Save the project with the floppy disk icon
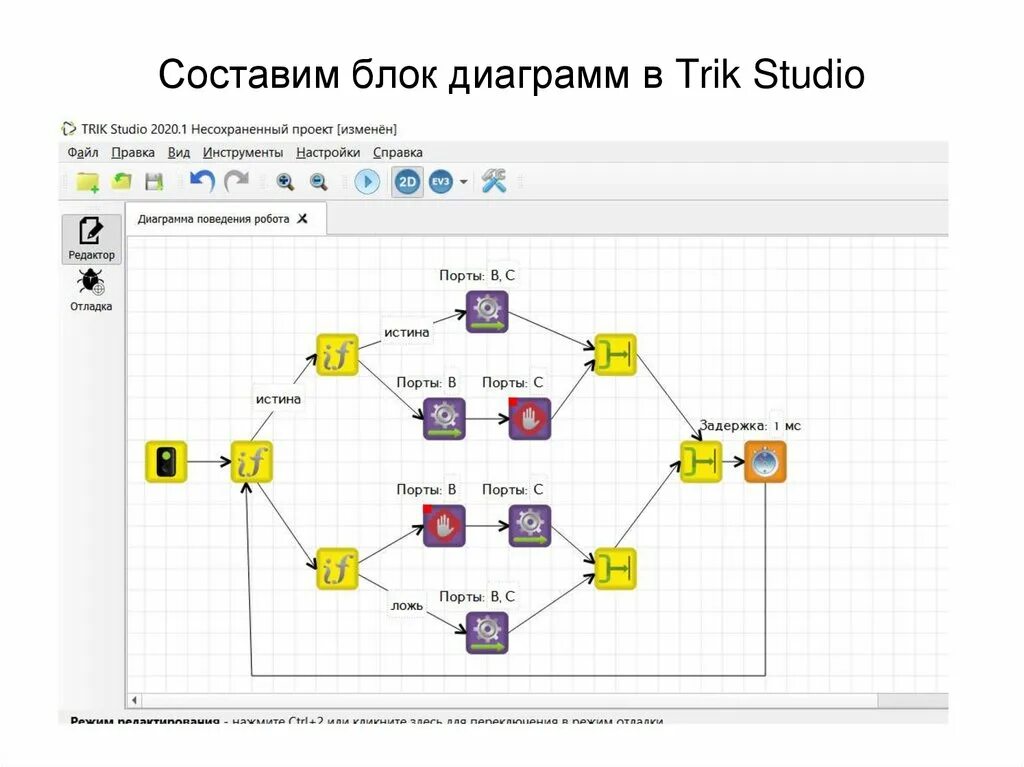 click(154, 182)
